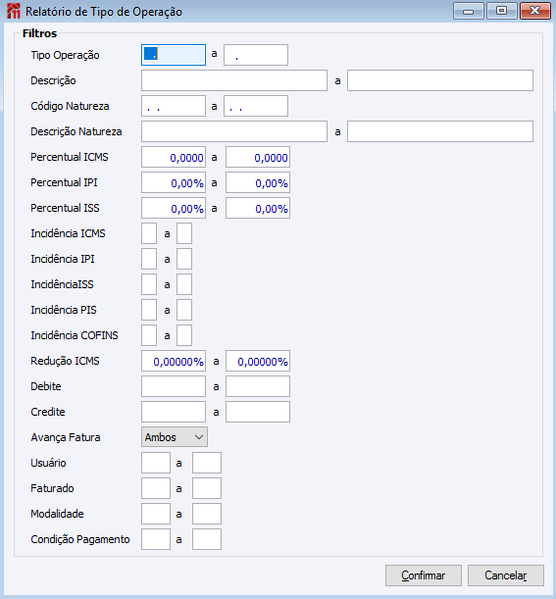Select the first Usuário field
Viewport: 556px width, 599px height.
tap(156, 463)
